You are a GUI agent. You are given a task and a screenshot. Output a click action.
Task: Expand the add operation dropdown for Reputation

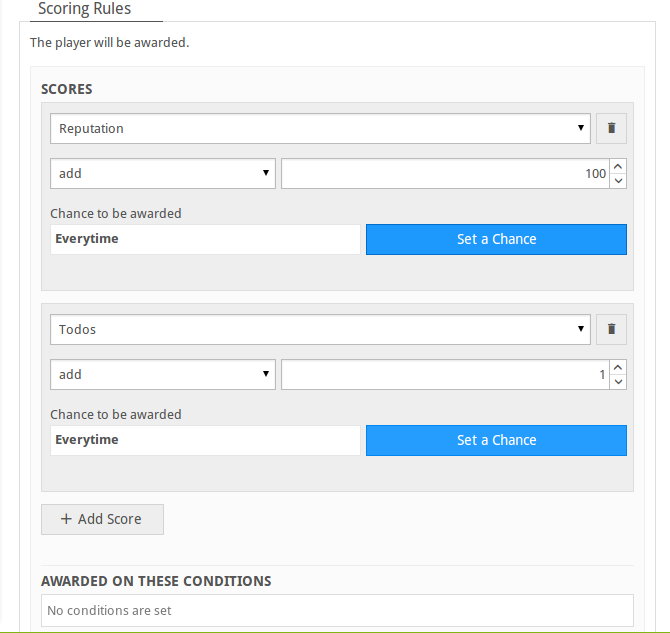tap(163, 174)
